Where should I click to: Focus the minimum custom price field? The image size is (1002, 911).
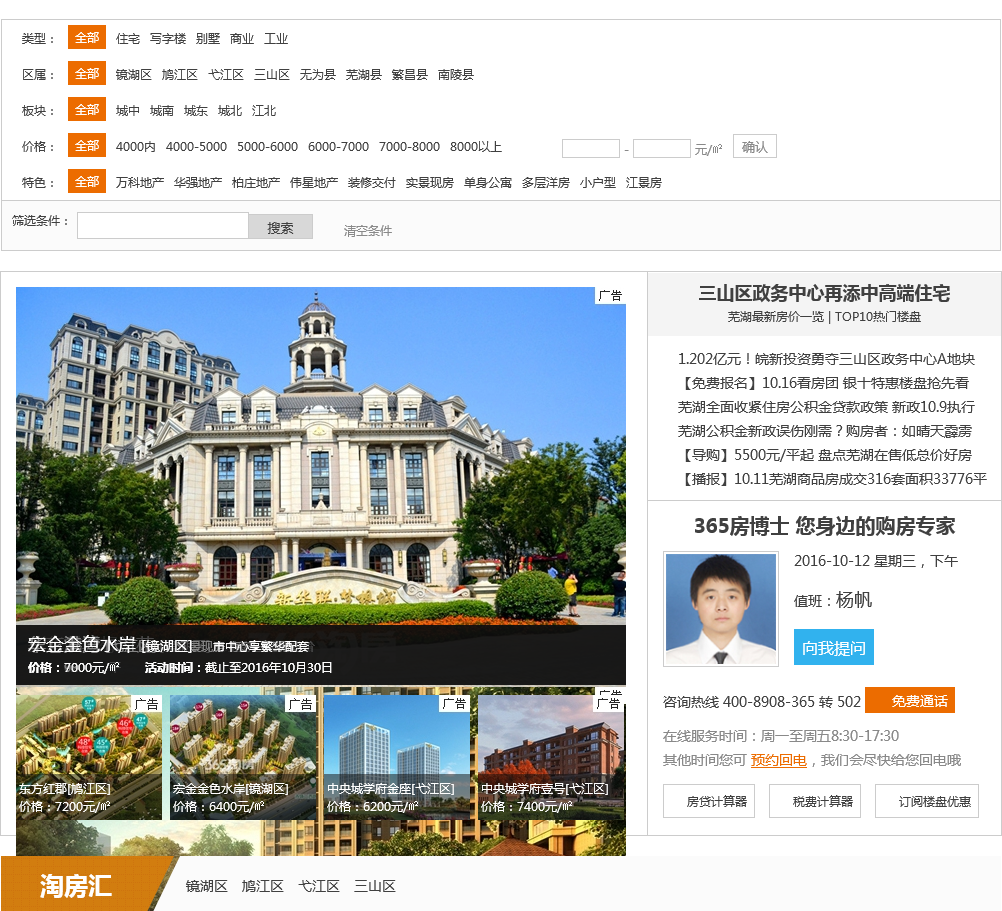(590, 148)
